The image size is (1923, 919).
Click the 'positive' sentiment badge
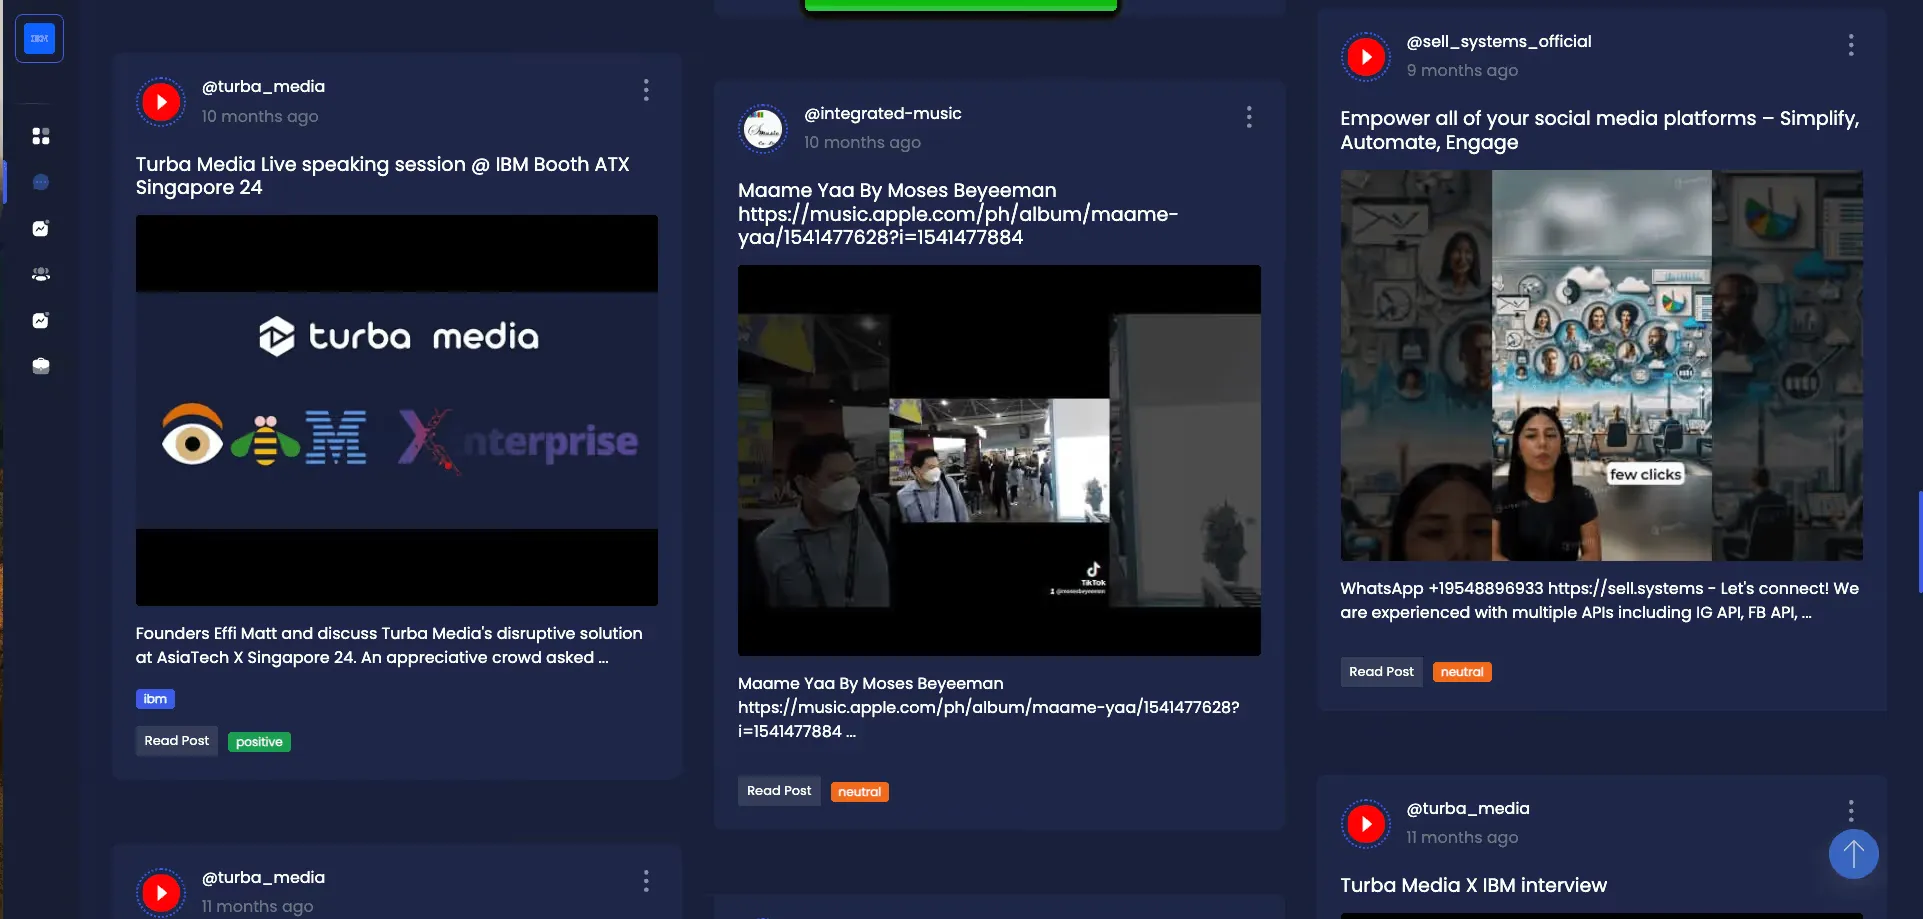259,742
